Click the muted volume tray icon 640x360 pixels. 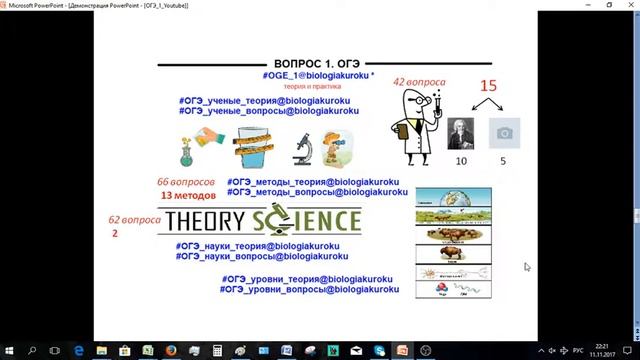pyautogui.click(x=552, y=351)
